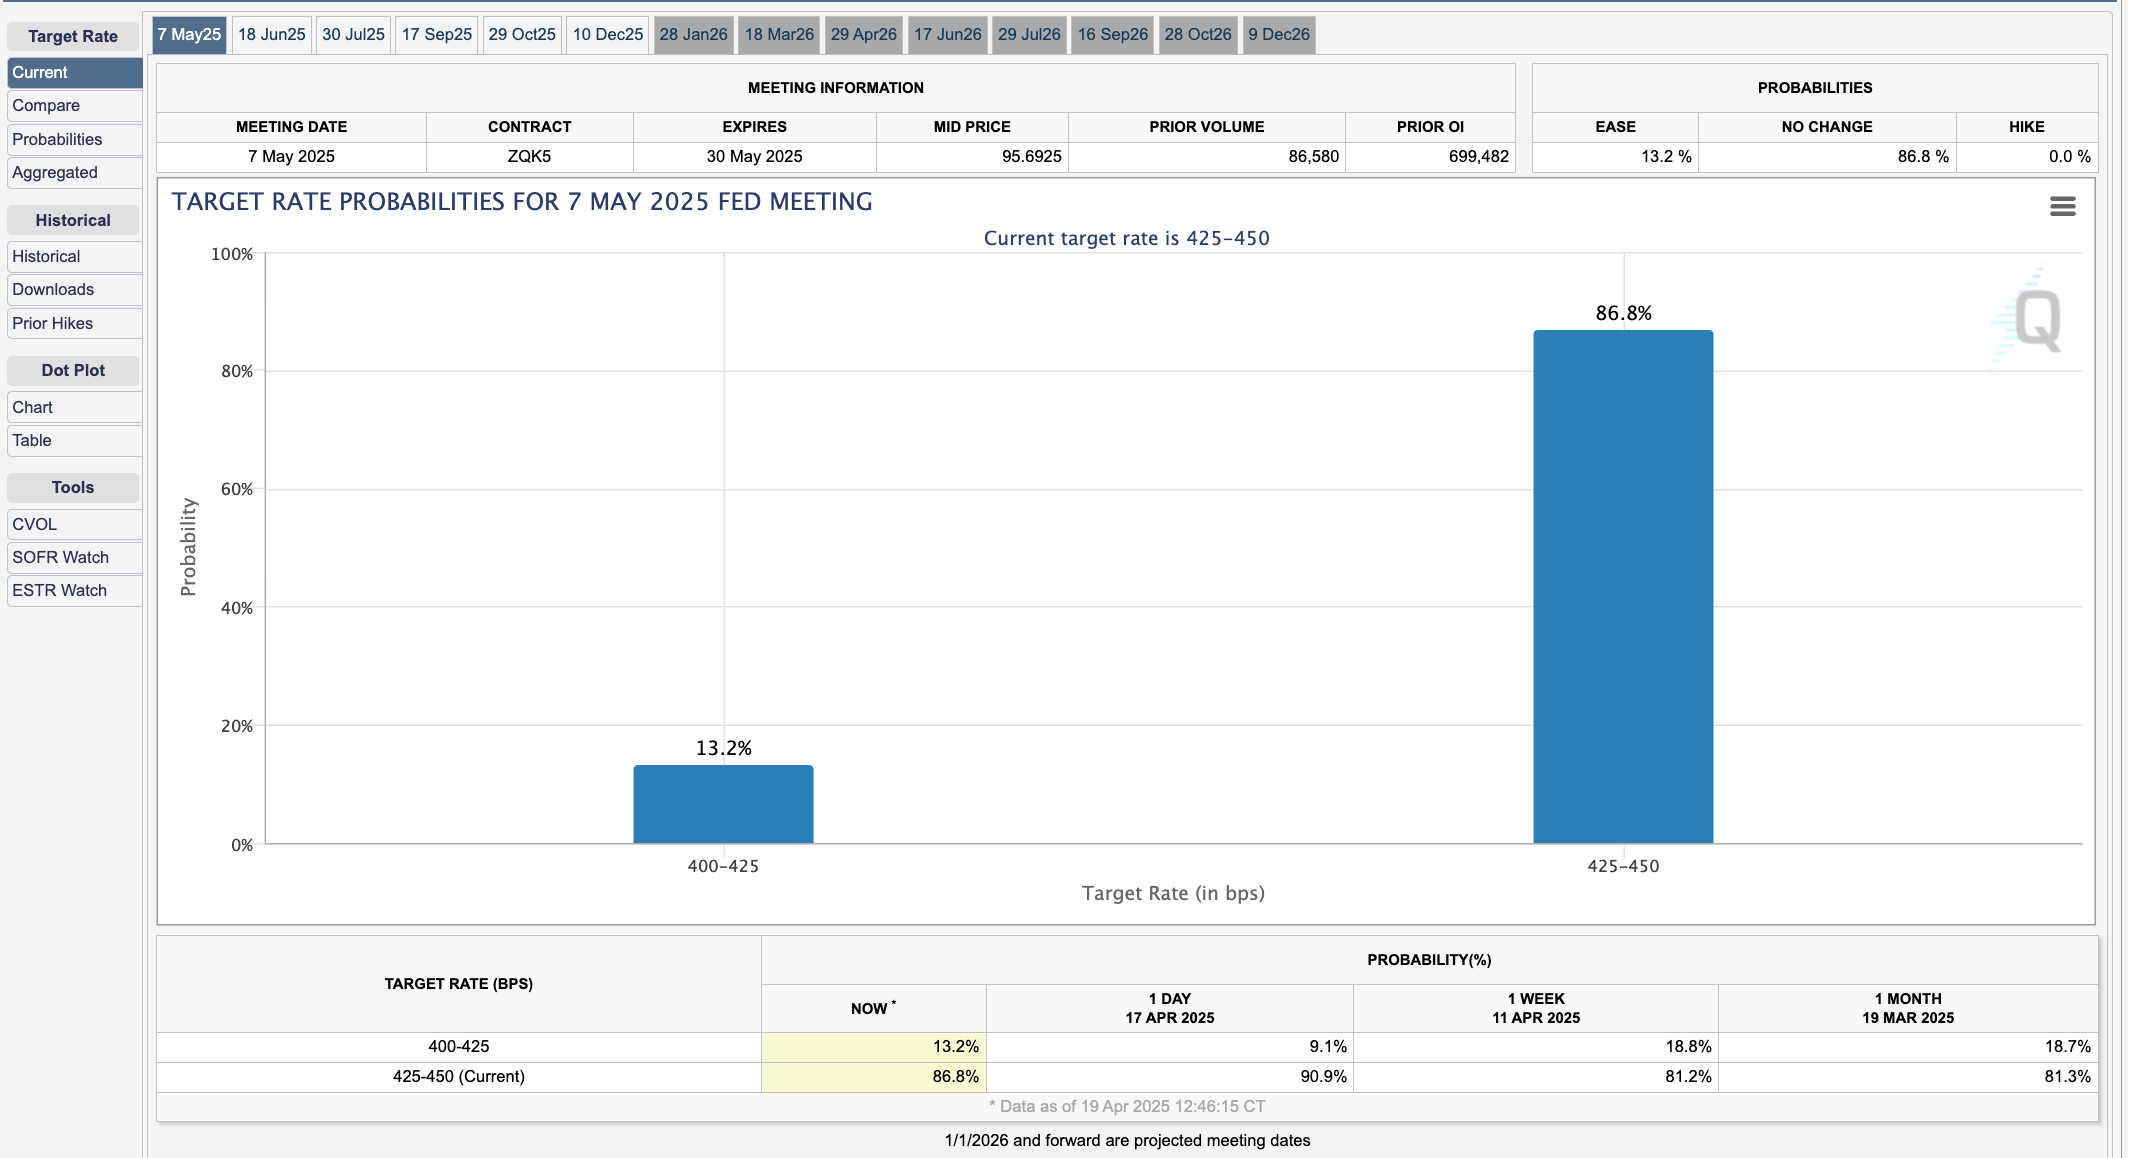Select the 28 Jan26 projected meeting tab
2134x1158 pixels.
[693, 35]
